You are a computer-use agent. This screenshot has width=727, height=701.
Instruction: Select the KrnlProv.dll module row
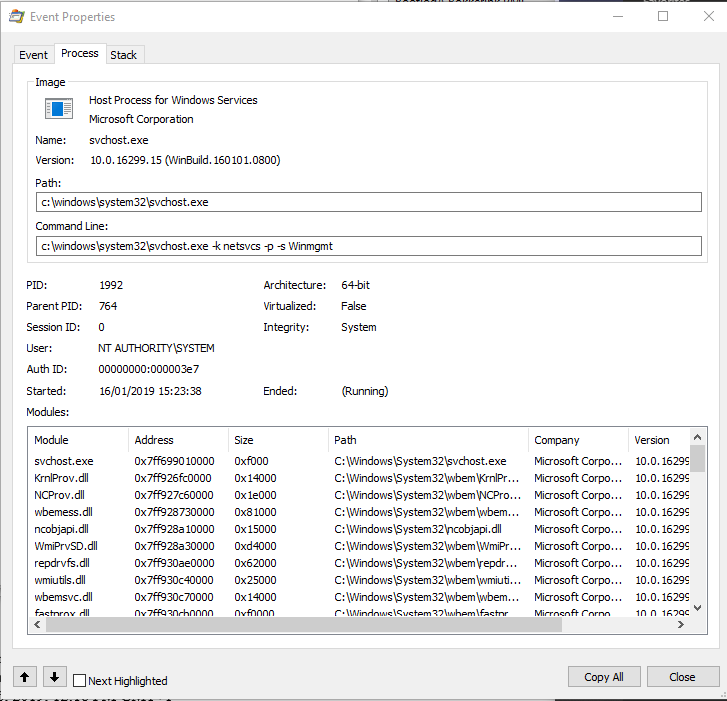click(x=359, y=478)
